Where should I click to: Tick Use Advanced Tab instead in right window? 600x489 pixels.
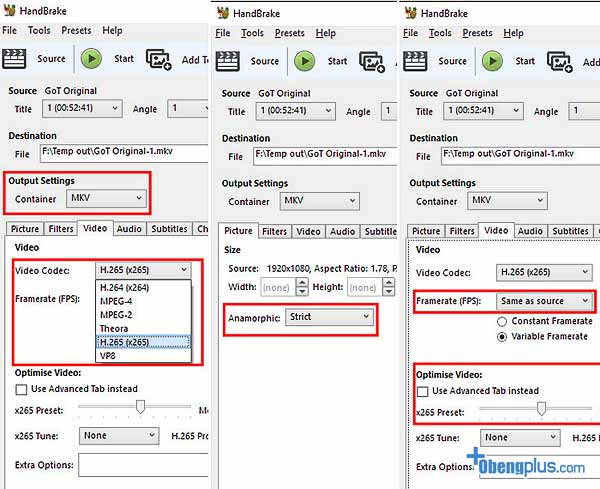tap(422, 391)
